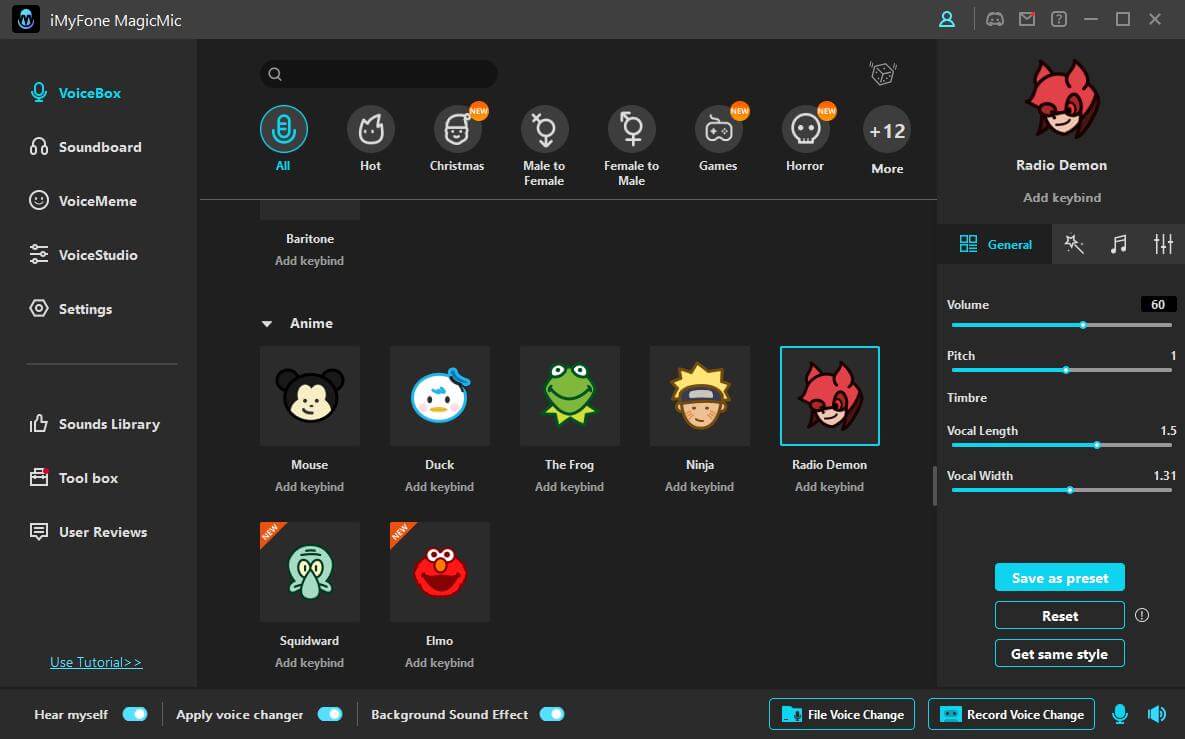This screenshot has width=1185, height=739.
Task: Open VoiceBox in the sidebar
Action: pos(76,93)
